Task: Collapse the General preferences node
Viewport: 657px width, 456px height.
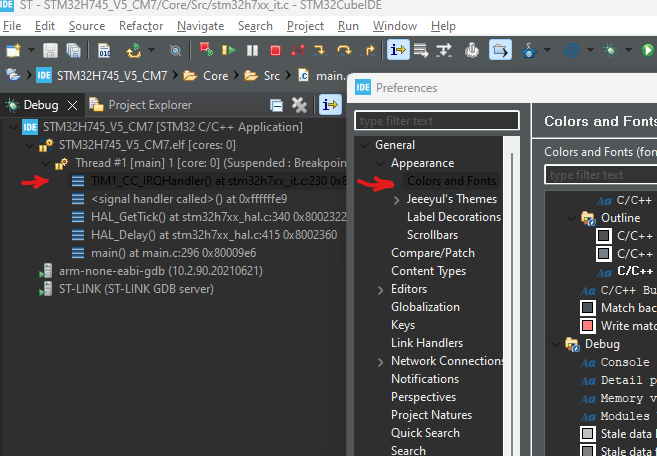Action: 365,145
